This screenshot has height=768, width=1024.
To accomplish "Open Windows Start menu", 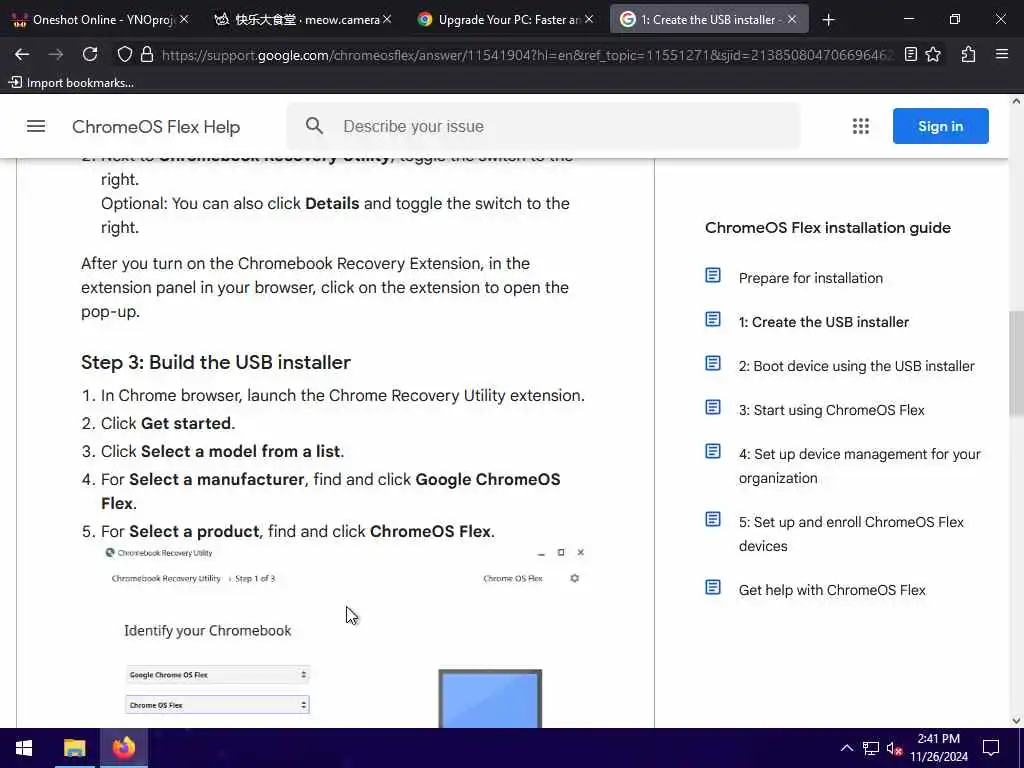I will pyautogui.click(x=24, y=748).
